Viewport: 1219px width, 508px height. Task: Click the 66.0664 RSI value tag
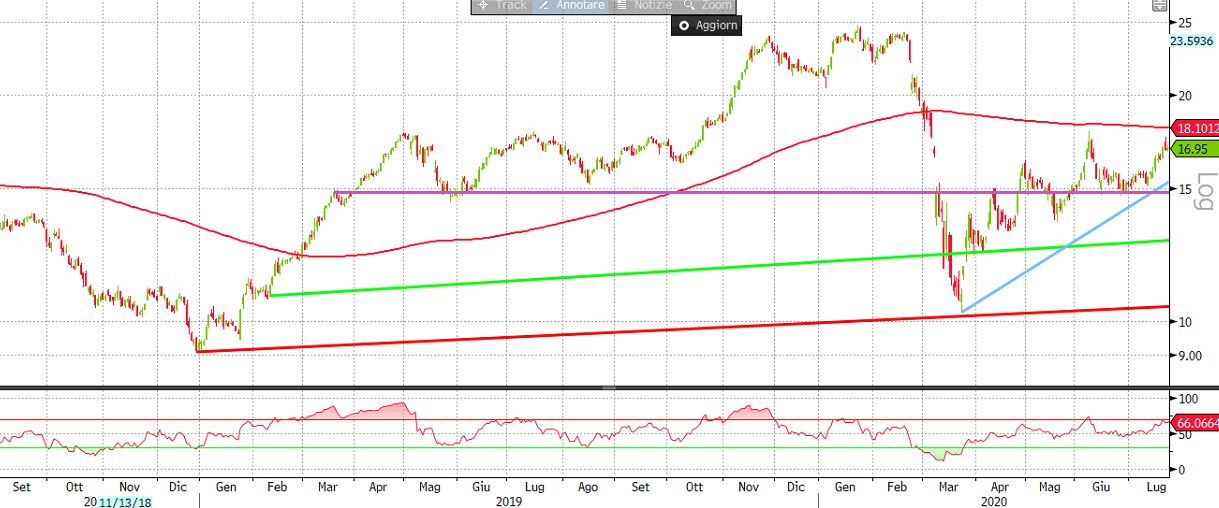coord(1193,424)
